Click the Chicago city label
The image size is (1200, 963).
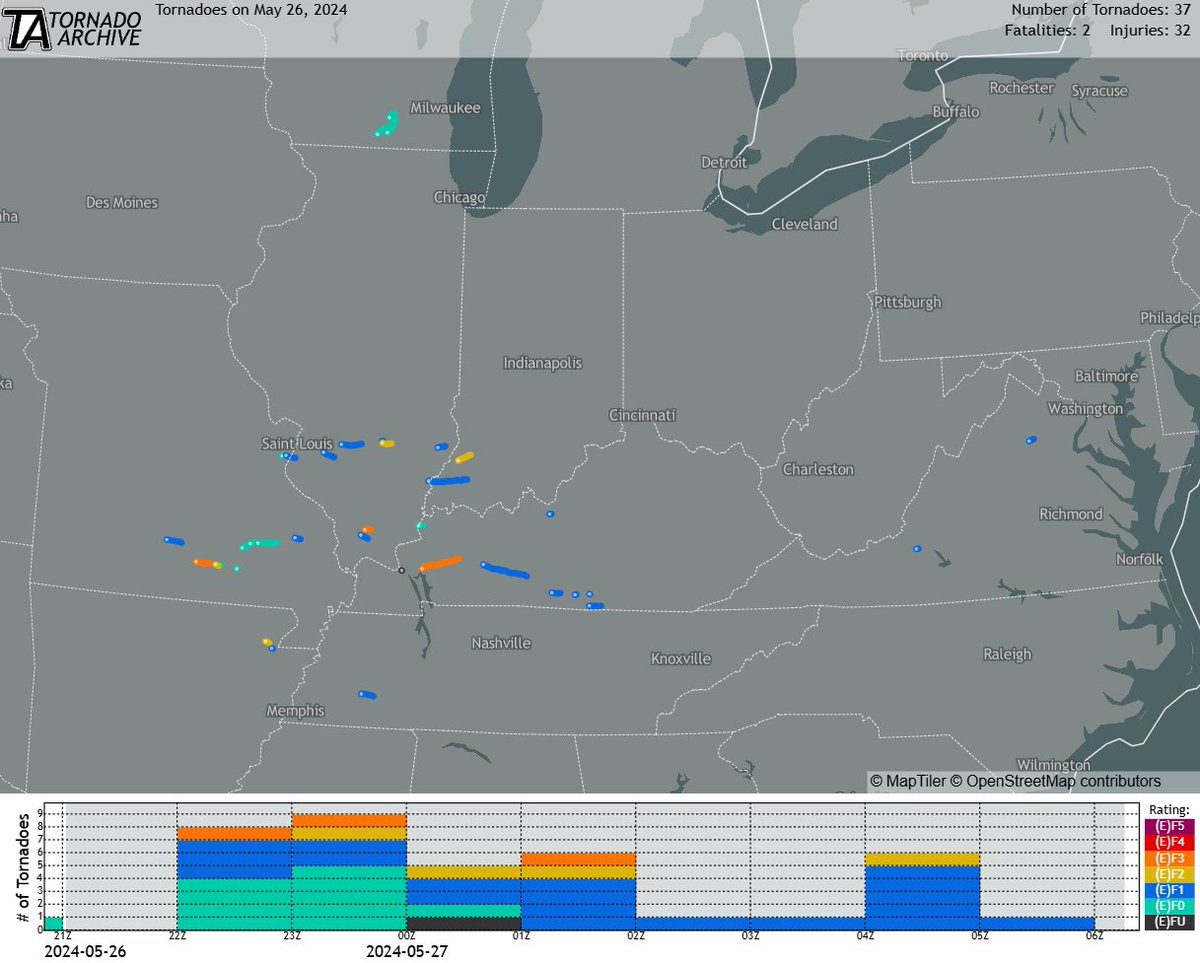point(460,197)
